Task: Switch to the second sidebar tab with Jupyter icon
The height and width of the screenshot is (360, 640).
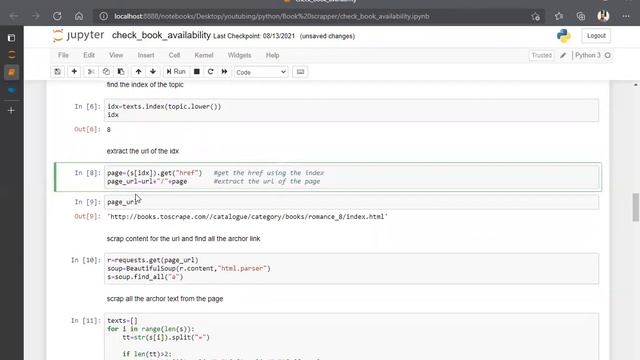Action: (x=11, y=55)
